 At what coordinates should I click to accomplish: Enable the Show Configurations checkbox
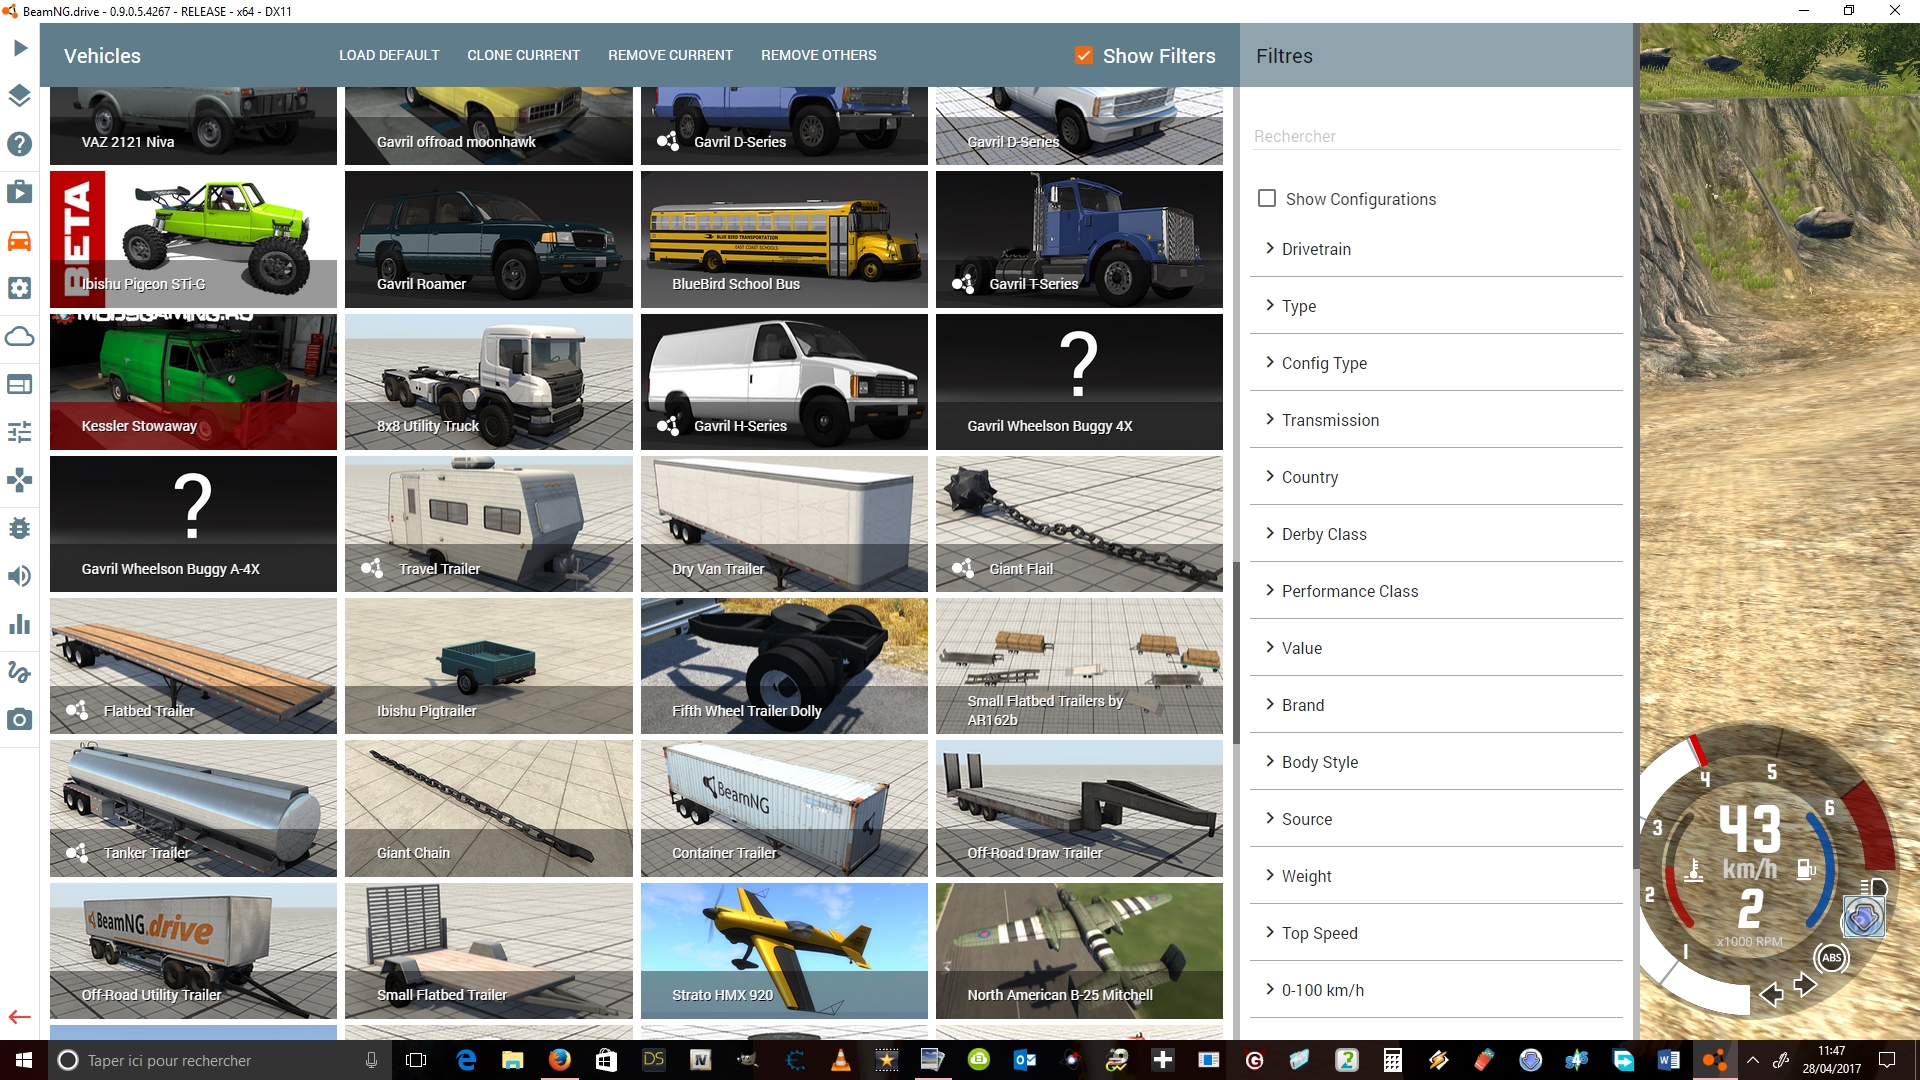[x=1267, y=198]
